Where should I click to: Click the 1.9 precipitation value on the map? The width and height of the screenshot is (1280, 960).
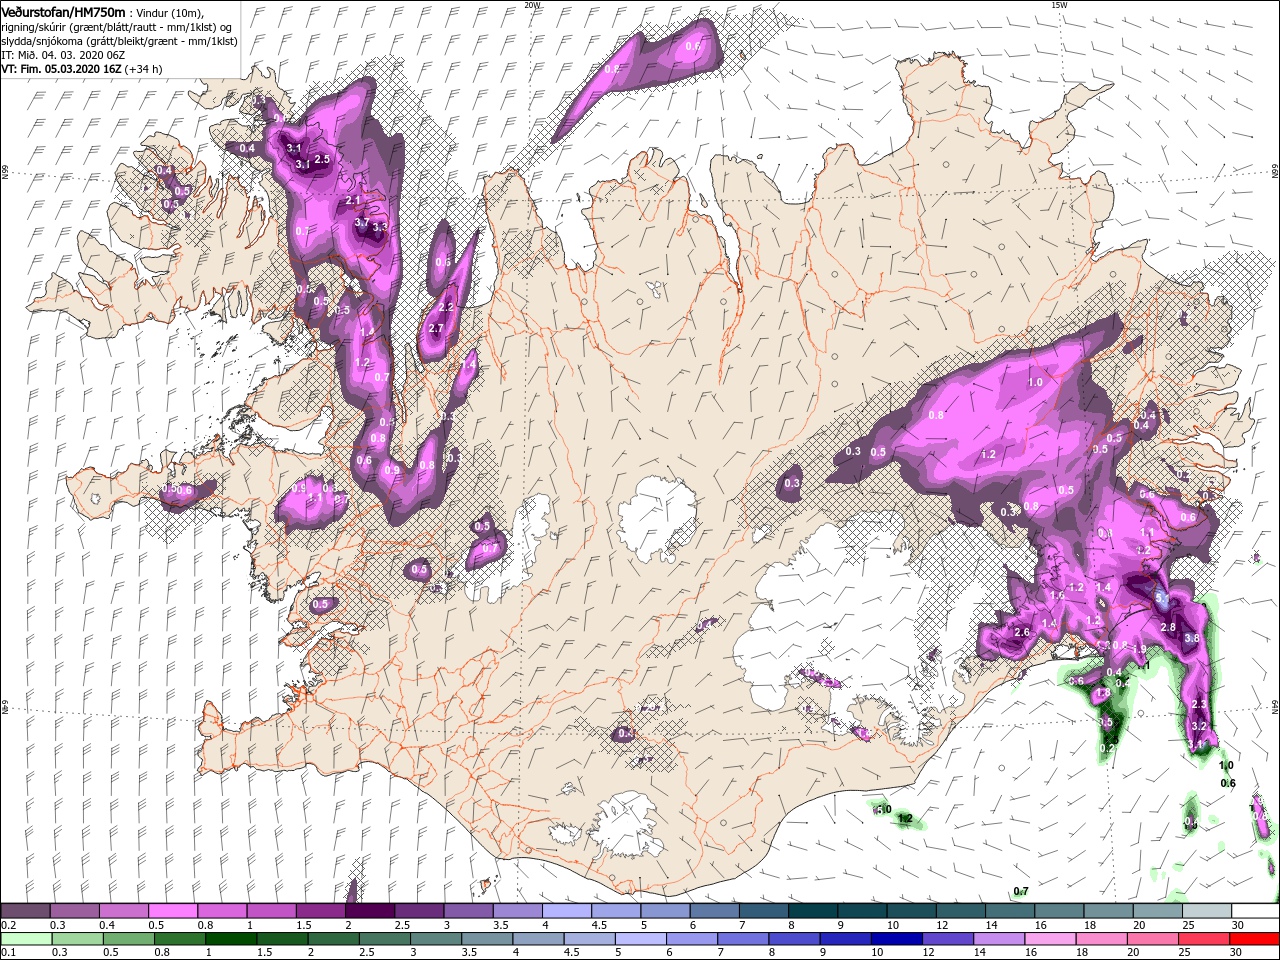point(1138,649)
